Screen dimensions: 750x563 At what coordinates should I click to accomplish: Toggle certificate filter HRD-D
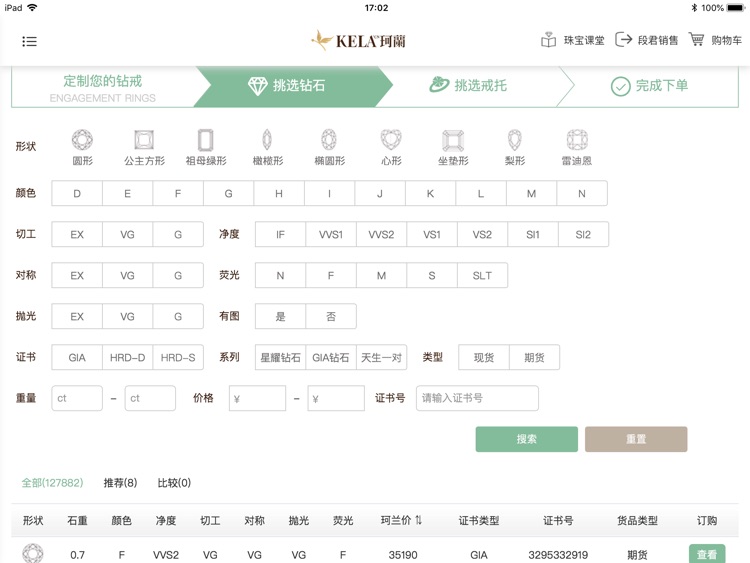point(127,357)
